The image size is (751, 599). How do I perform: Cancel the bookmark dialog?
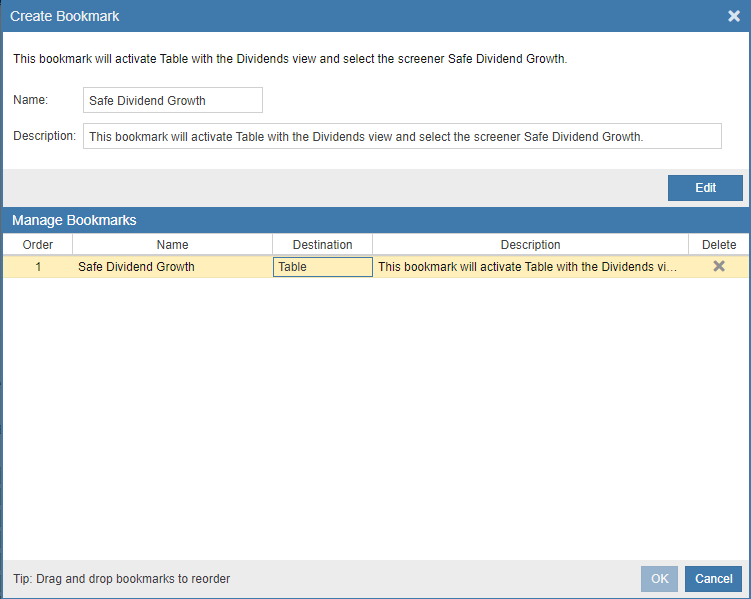point(713,578)
